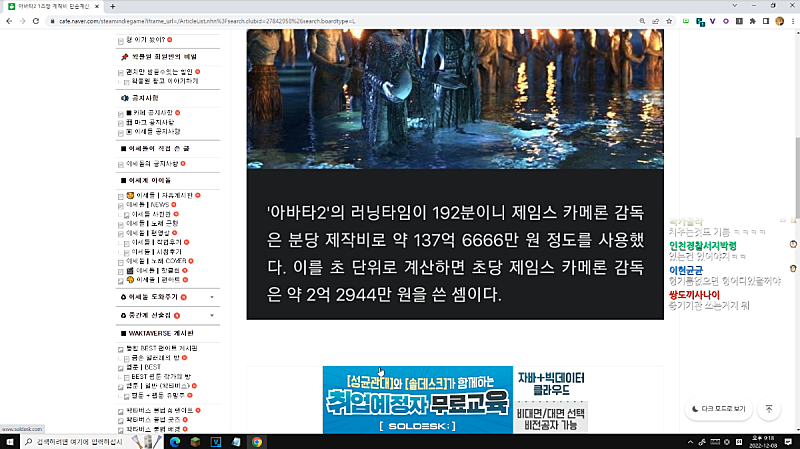Viewport: 800px width, 449px height.
Task: Open the 마크 공지사항 board
Action: coord(150,122)
